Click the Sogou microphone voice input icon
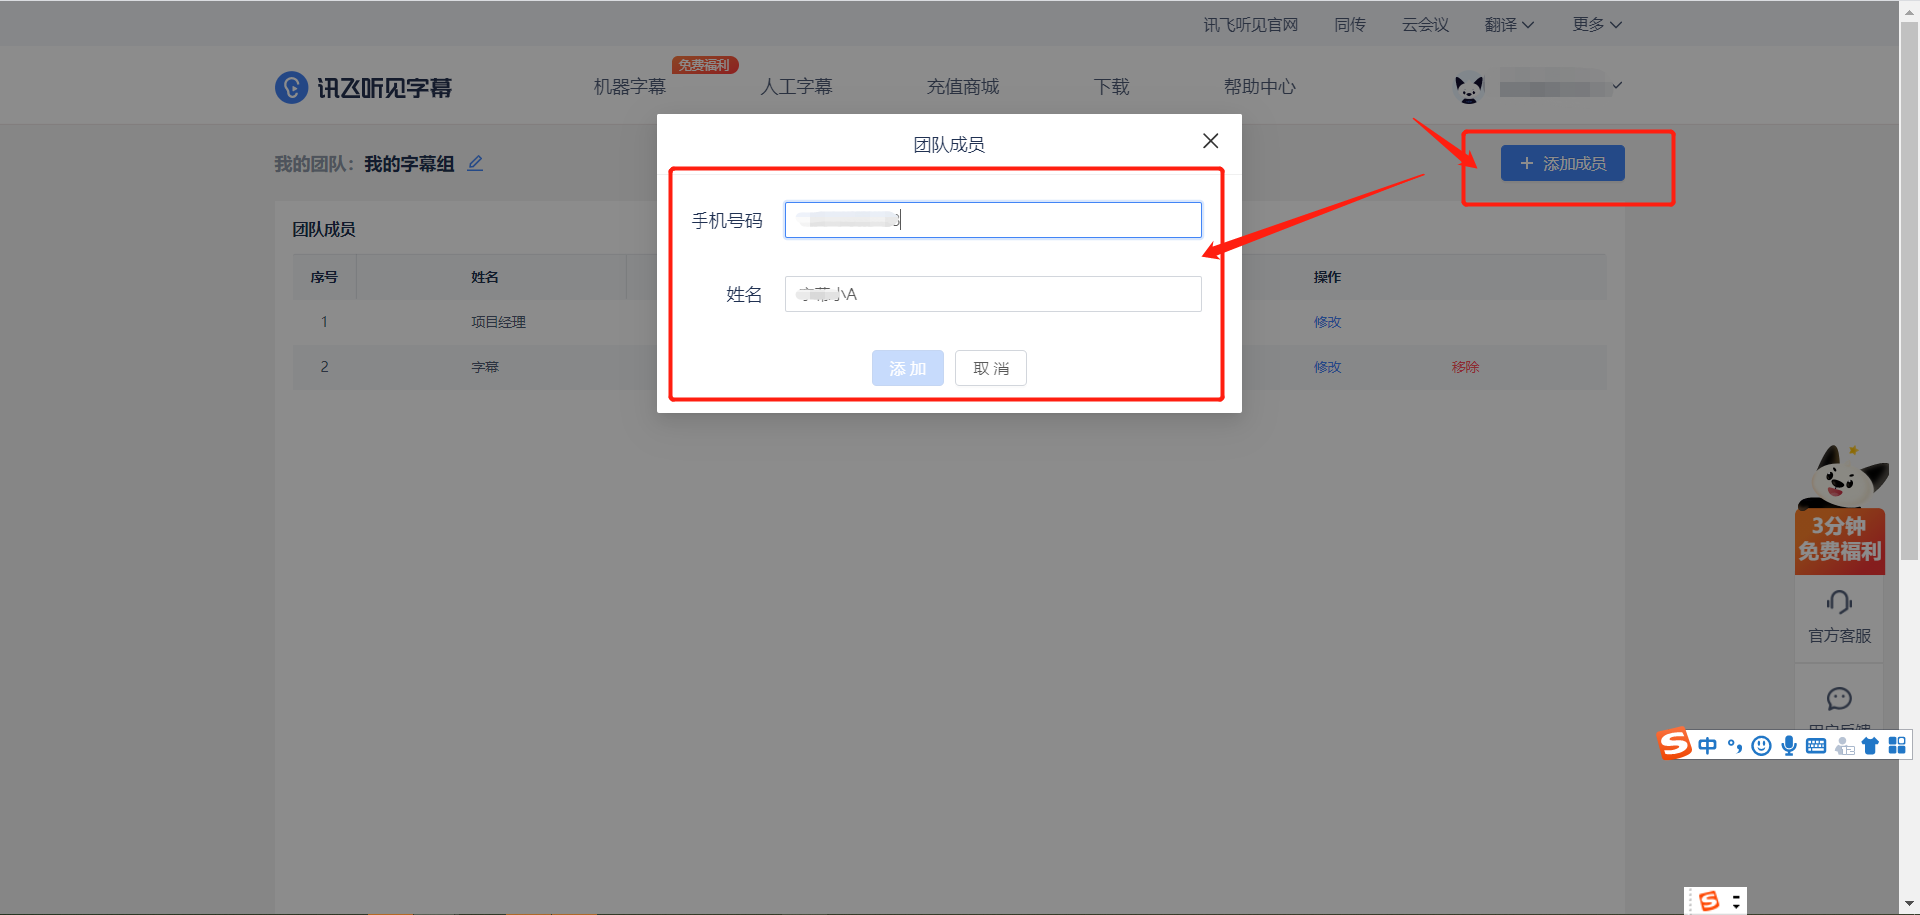This screenshot has width=1920, height=915. [x=1789, y=745]
